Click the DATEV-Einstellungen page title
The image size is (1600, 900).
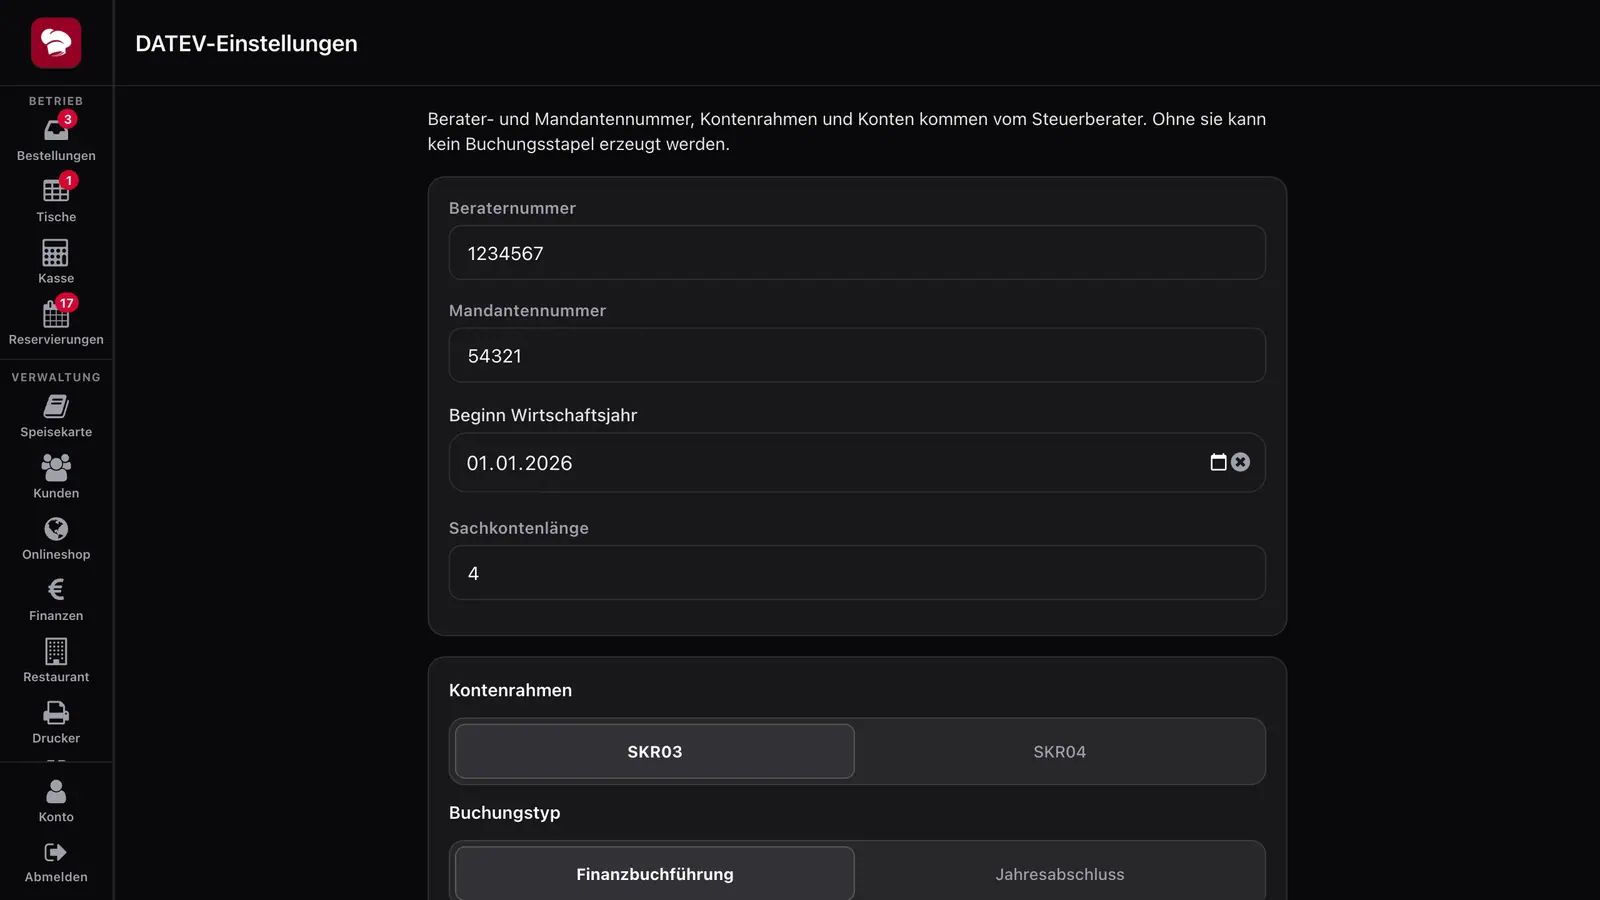pos(246,44)
